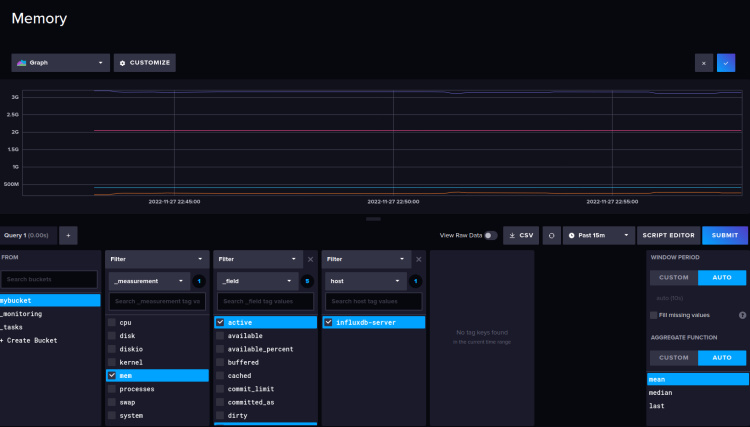
Task: Switch Window Period to Custom
Action: click(x=673, y=277)
